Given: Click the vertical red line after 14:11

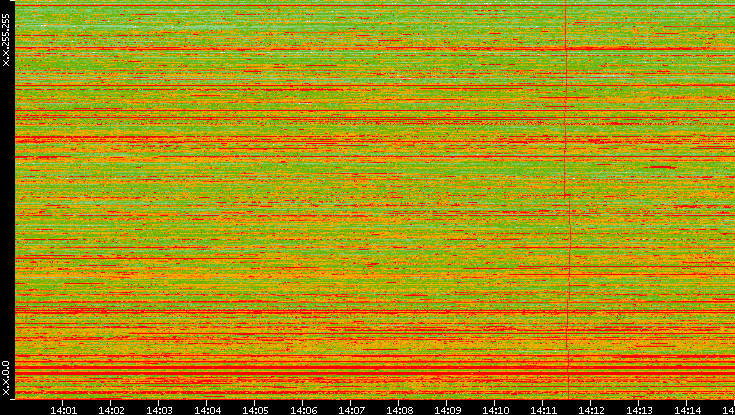Looking at the screenshot, I should 567,199.
